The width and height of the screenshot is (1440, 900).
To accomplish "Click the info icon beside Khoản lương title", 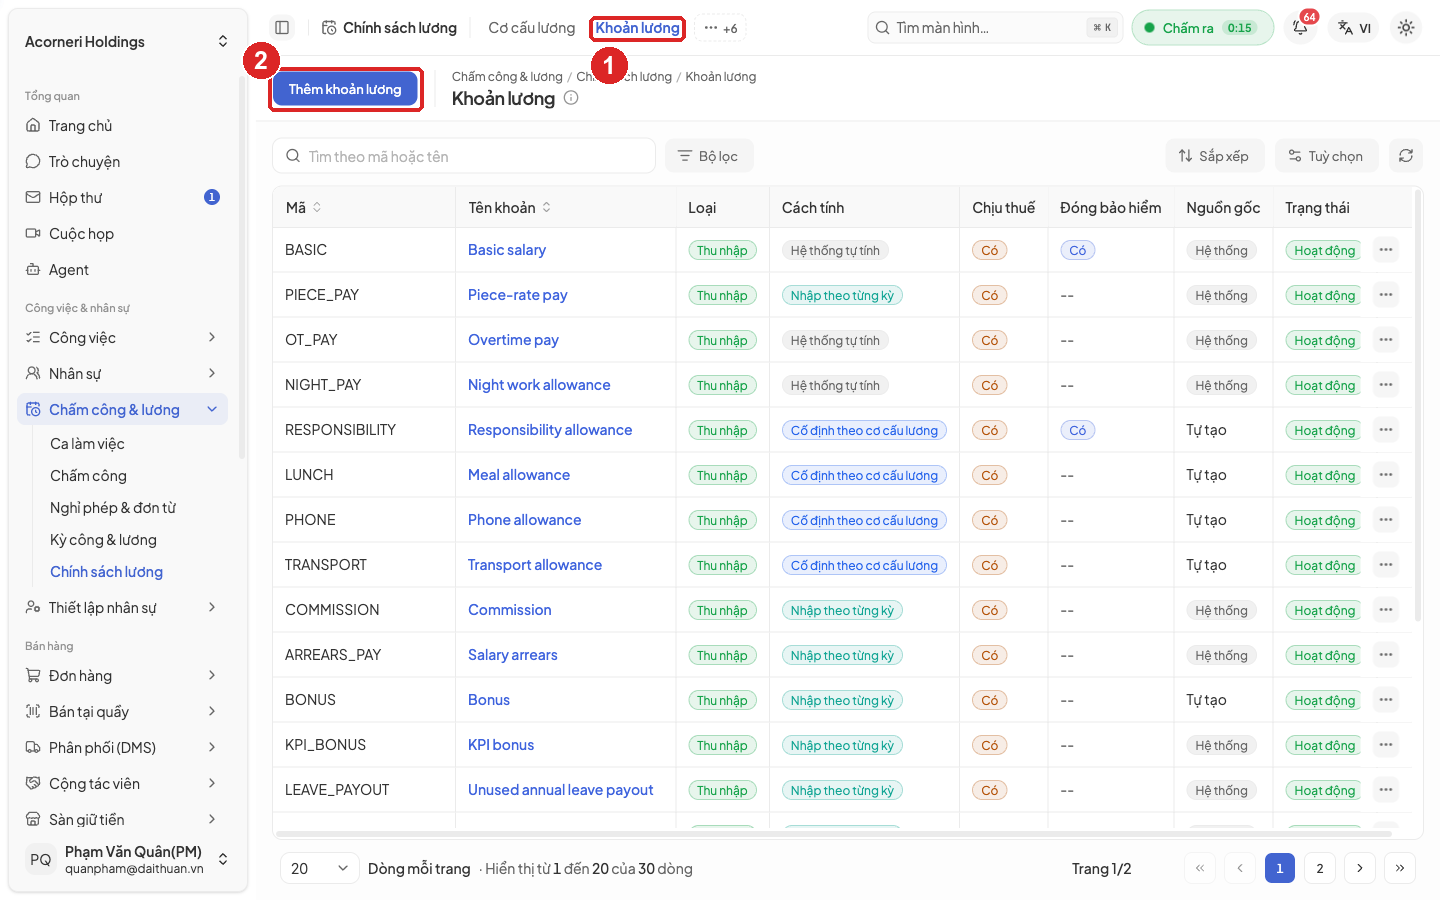I will 571,98.
